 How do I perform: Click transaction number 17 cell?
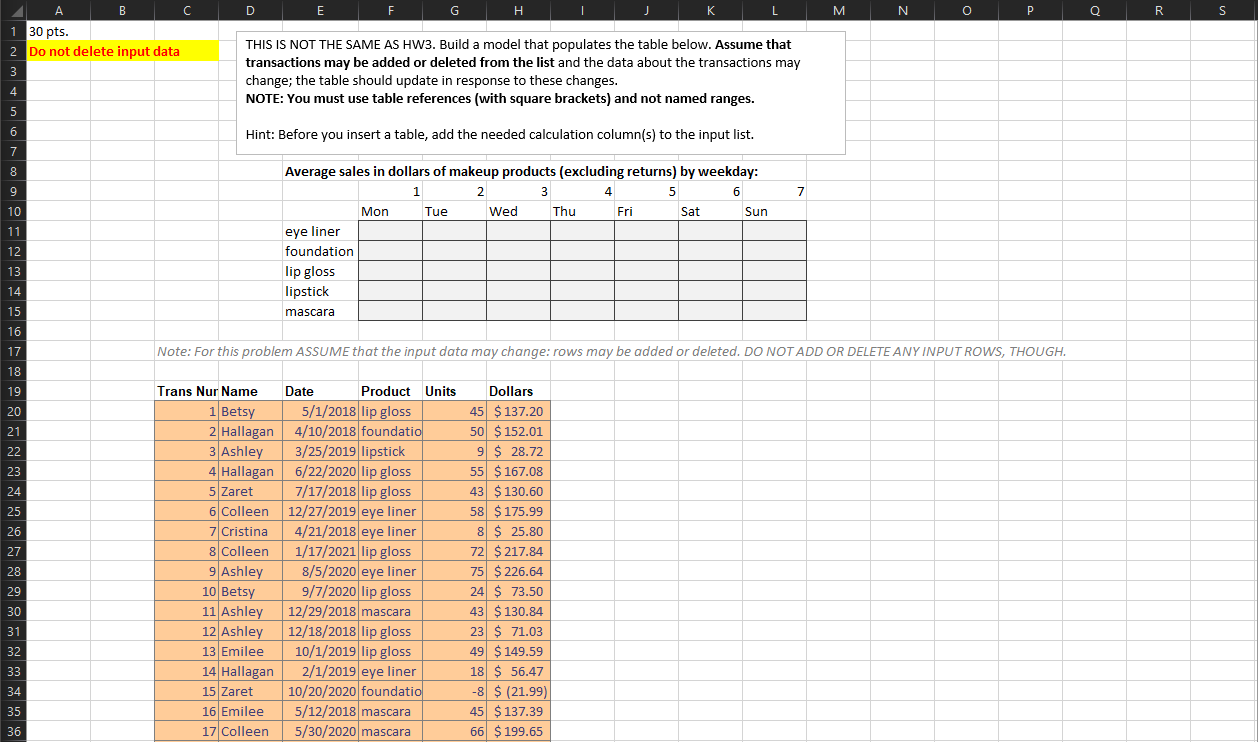click(x=187, y=731)
